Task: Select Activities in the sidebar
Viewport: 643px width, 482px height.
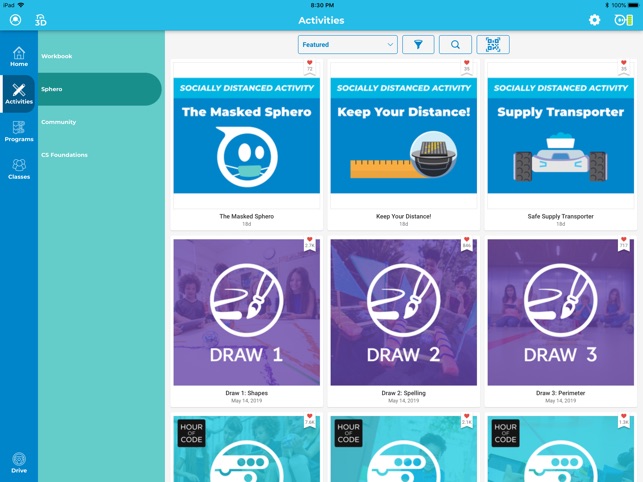Action: (x=19, y=94)
